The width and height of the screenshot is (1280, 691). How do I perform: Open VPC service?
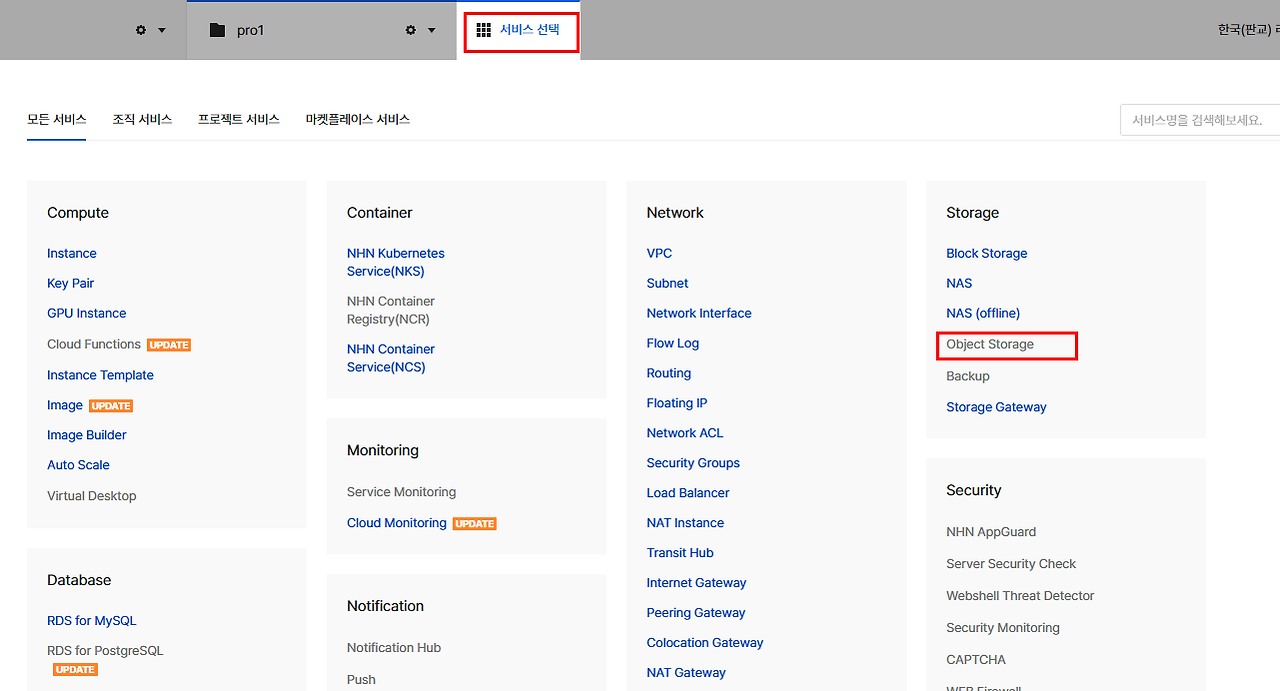pyautogui.click(x=659, y=253)
